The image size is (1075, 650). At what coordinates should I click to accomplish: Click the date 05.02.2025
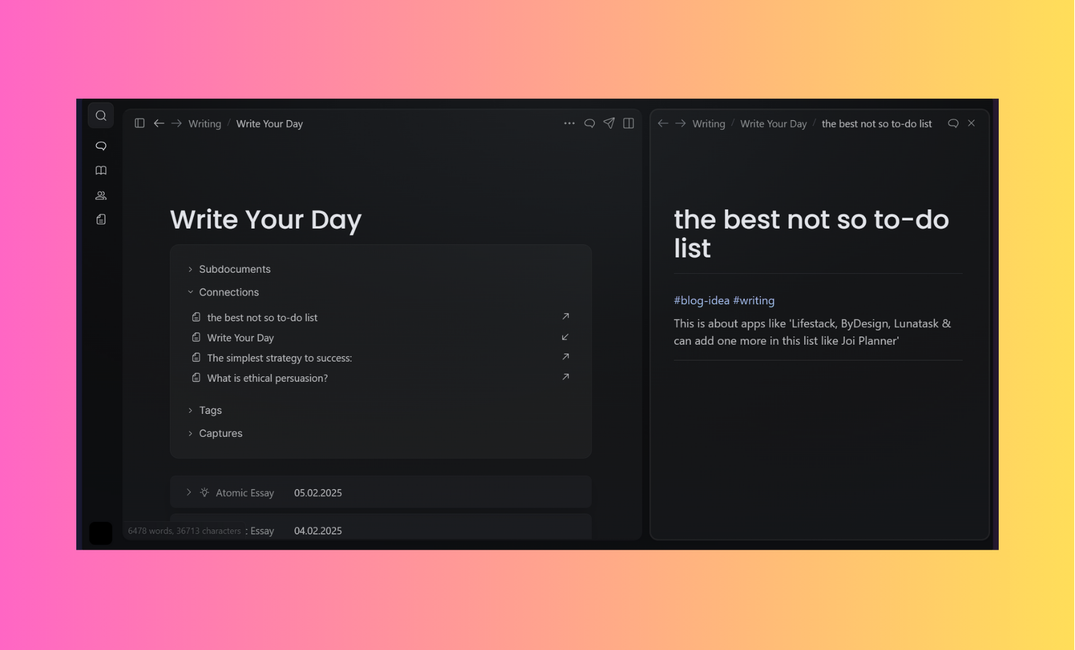pyautogui.click(x=318, y=493)
